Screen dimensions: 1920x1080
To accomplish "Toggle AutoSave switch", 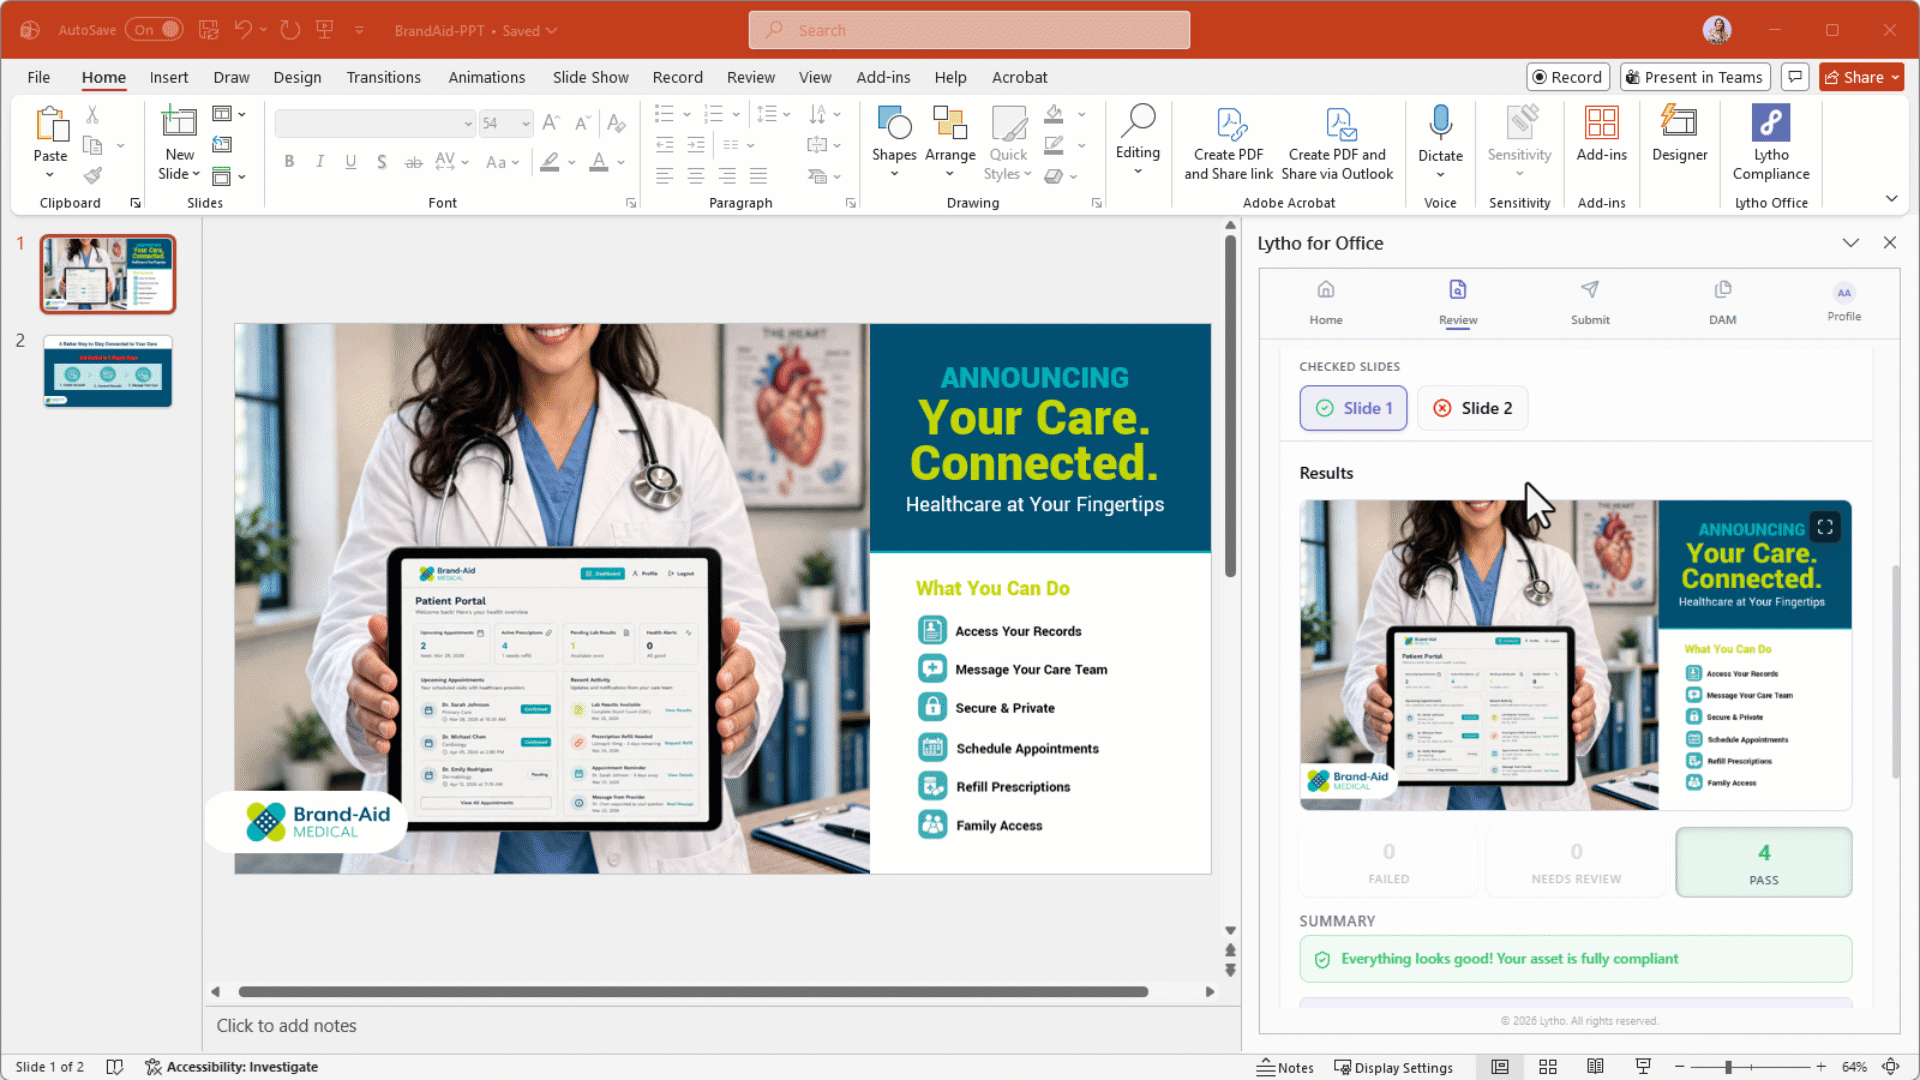I will pos(154,30).
